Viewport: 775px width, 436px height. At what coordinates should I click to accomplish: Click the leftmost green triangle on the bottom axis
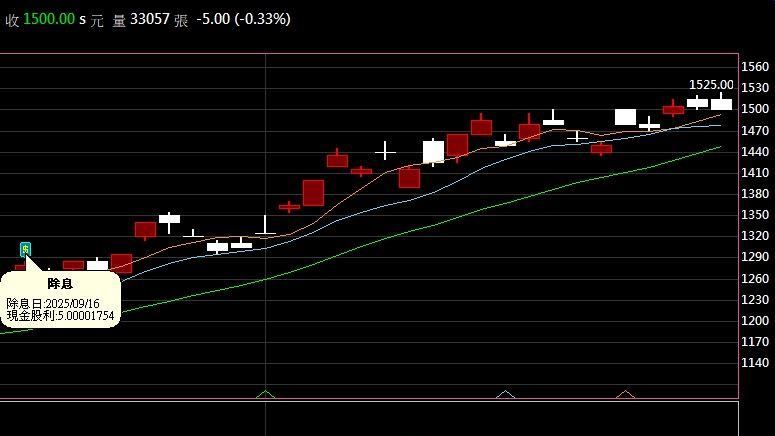pos(265,394)
